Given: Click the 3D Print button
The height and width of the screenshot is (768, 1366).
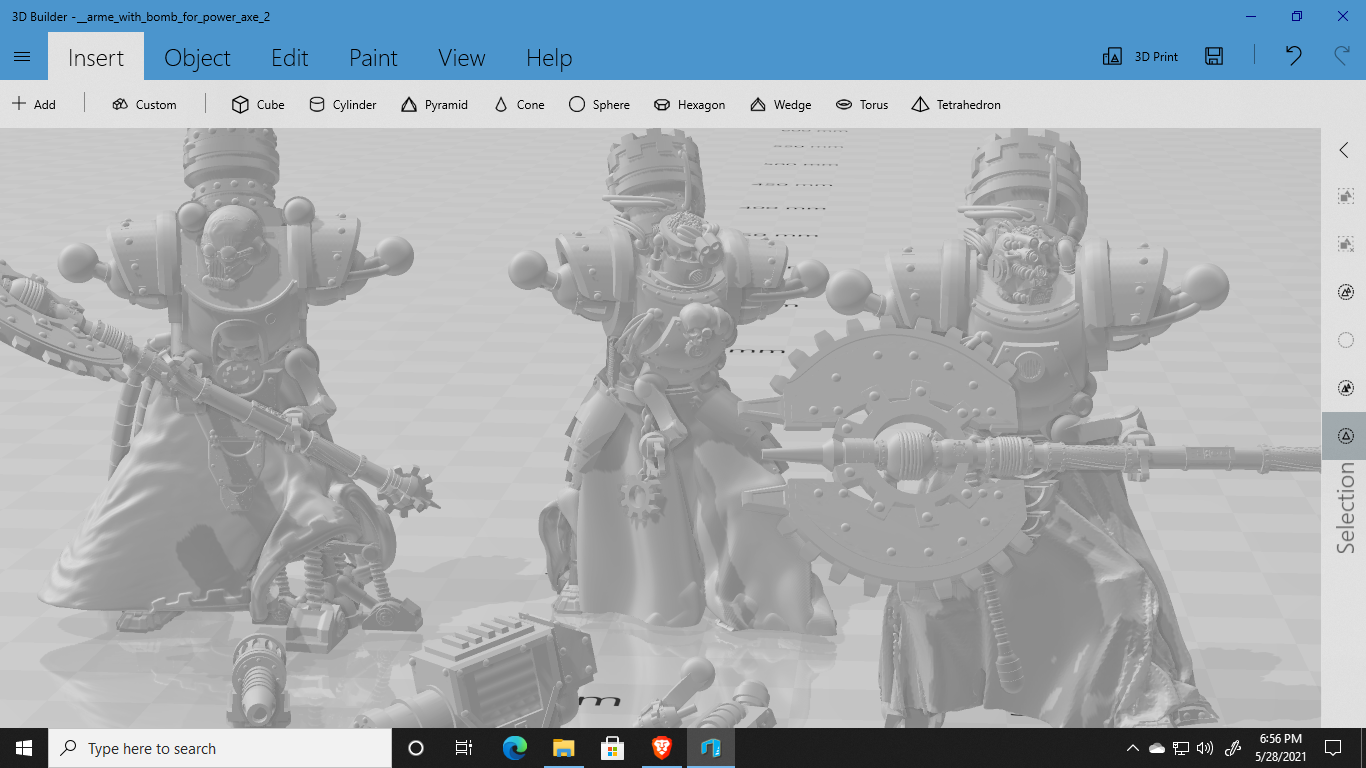Looking at the screenshot, I should pos(1140,57).
